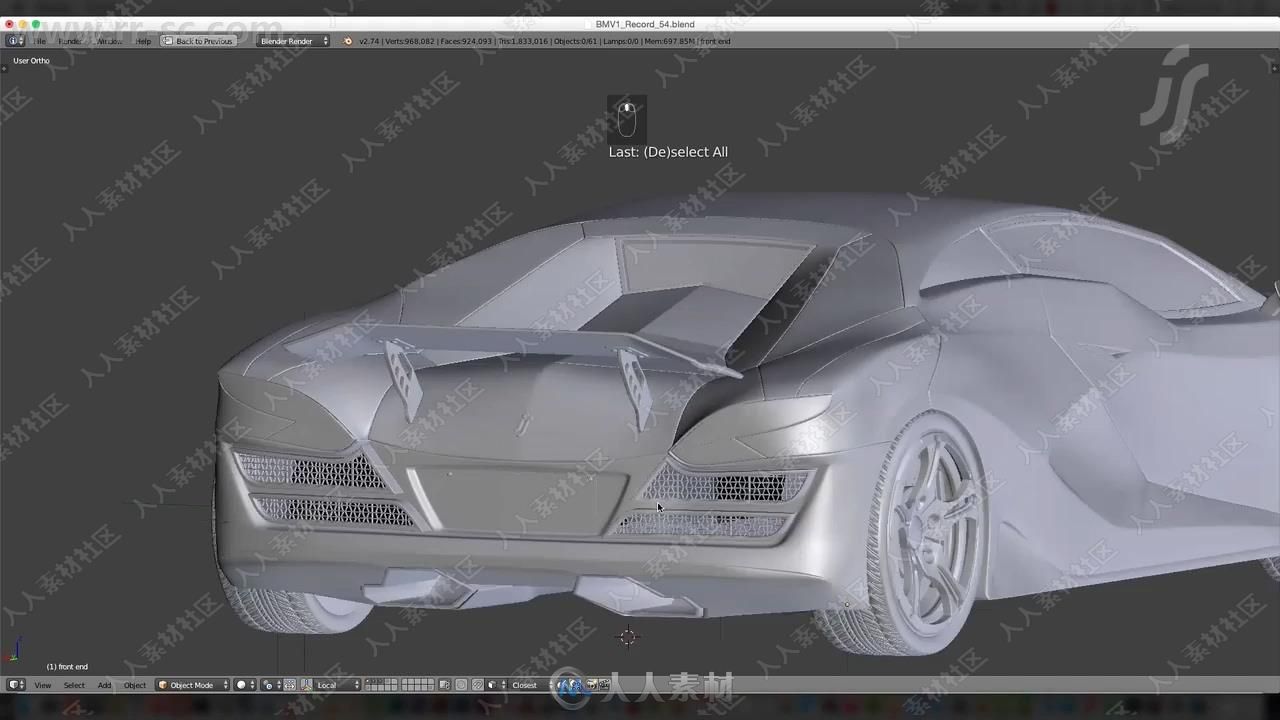Open the Help menu in the Info header
1280x720 pixels.
(x=143, y=41)
